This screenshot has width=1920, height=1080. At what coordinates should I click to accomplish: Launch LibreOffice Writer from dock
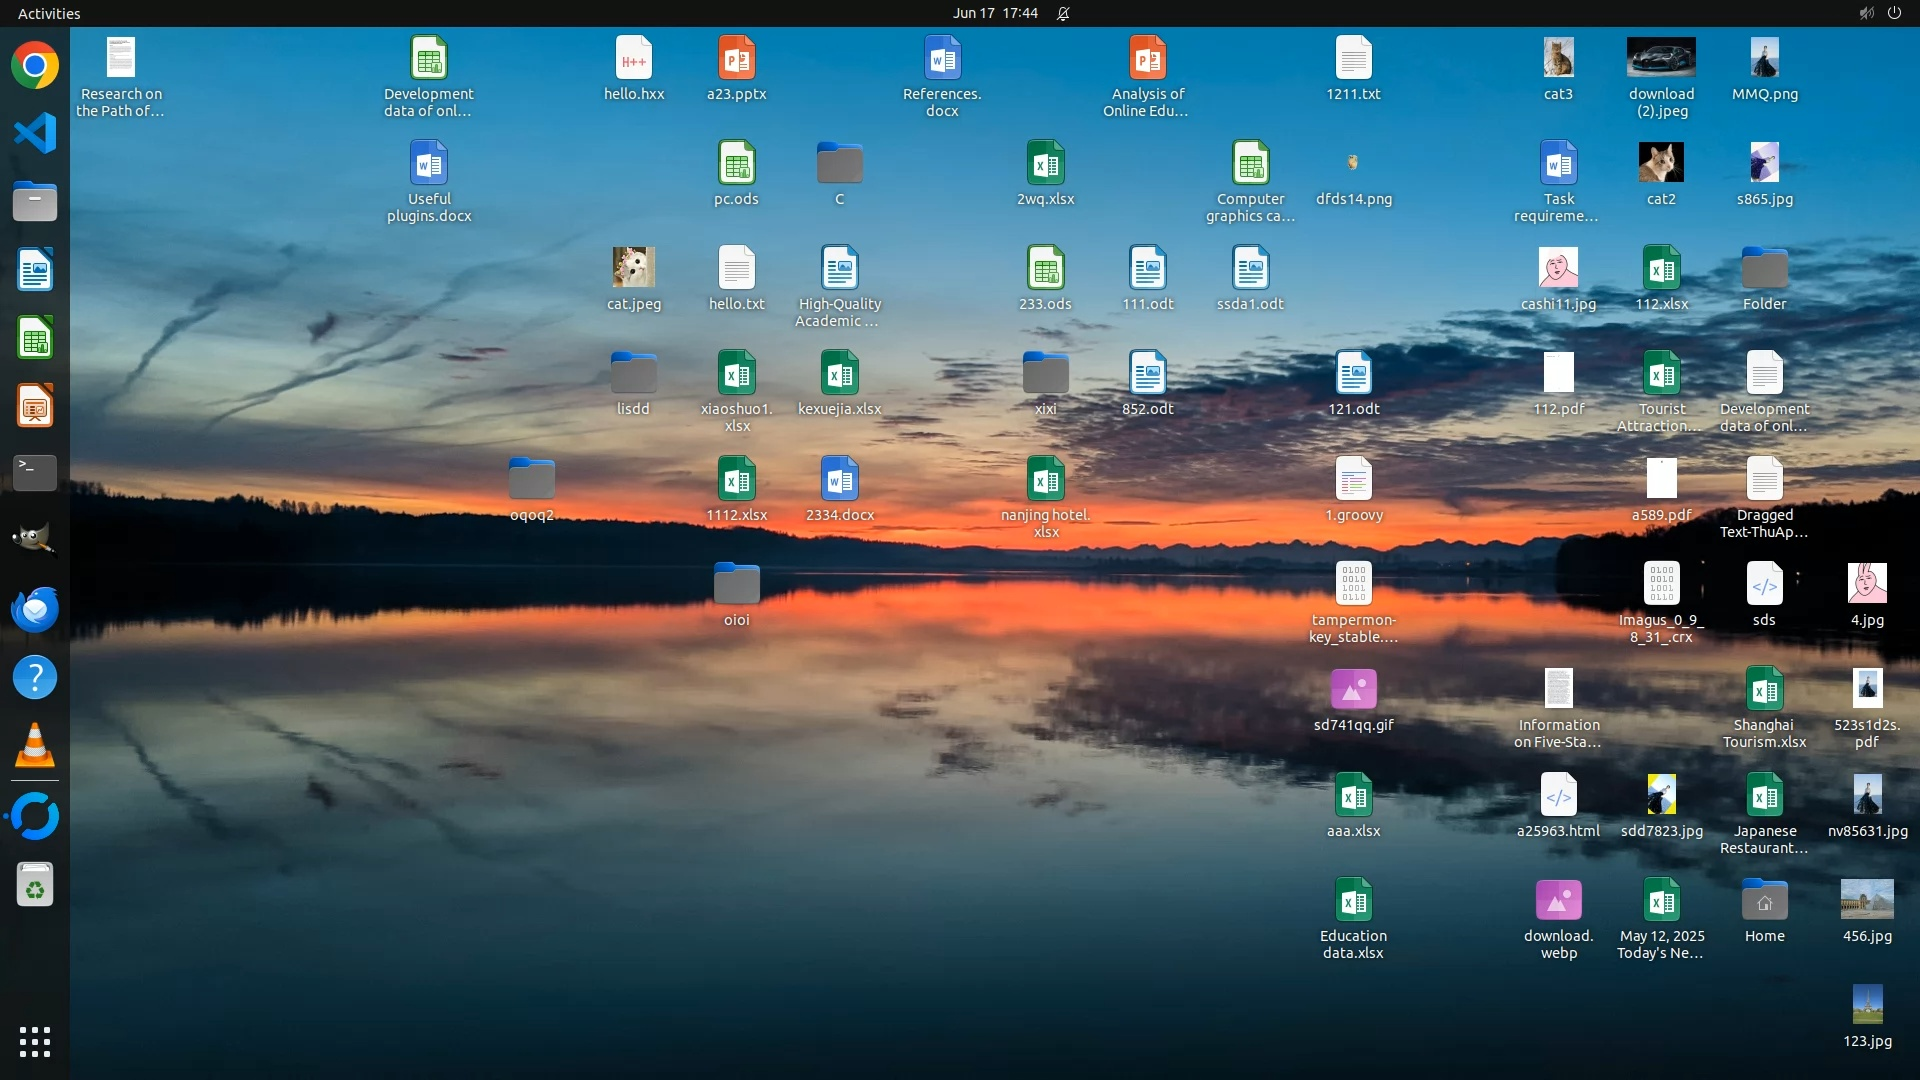(x=35, y=270)
